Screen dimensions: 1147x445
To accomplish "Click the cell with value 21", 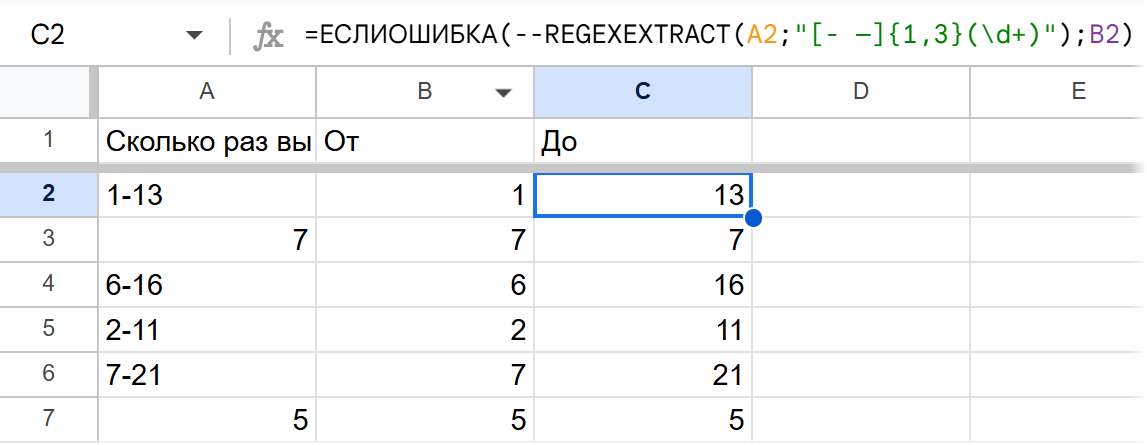I will 643,375.
